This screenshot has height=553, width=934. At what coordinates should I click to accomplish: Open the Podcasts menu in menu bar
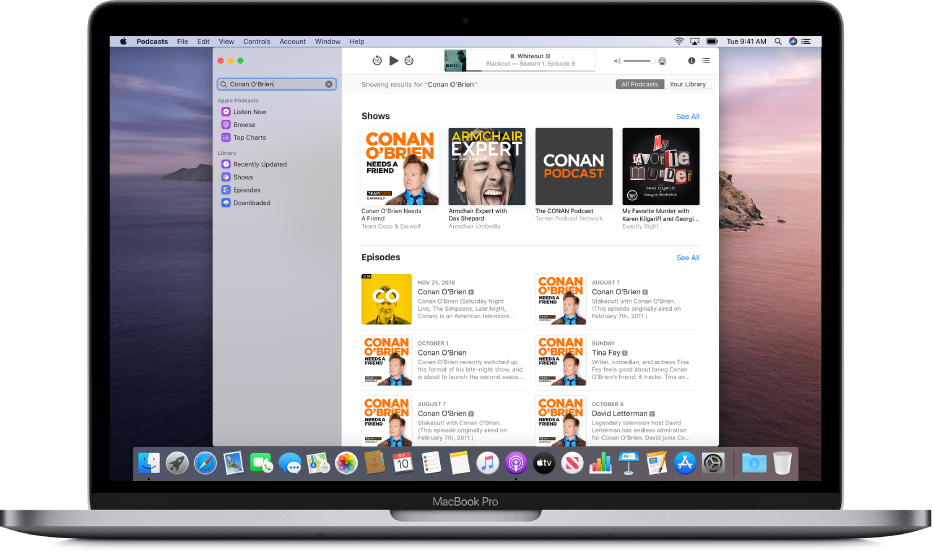[x=152, y=42]
